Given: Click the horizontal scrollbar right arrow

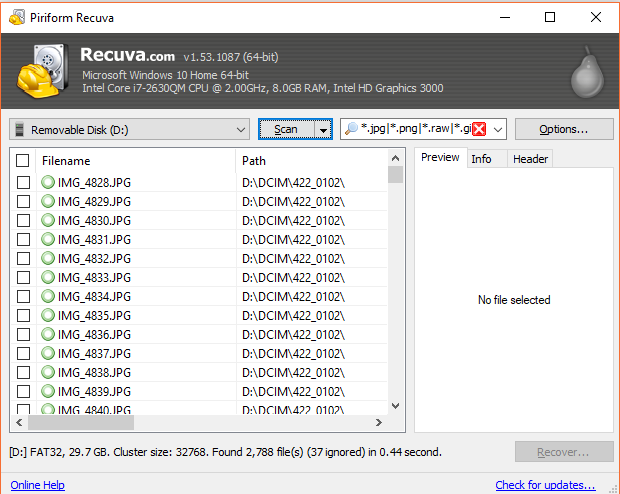Looking at the screenshot, I should pos(378,422).
